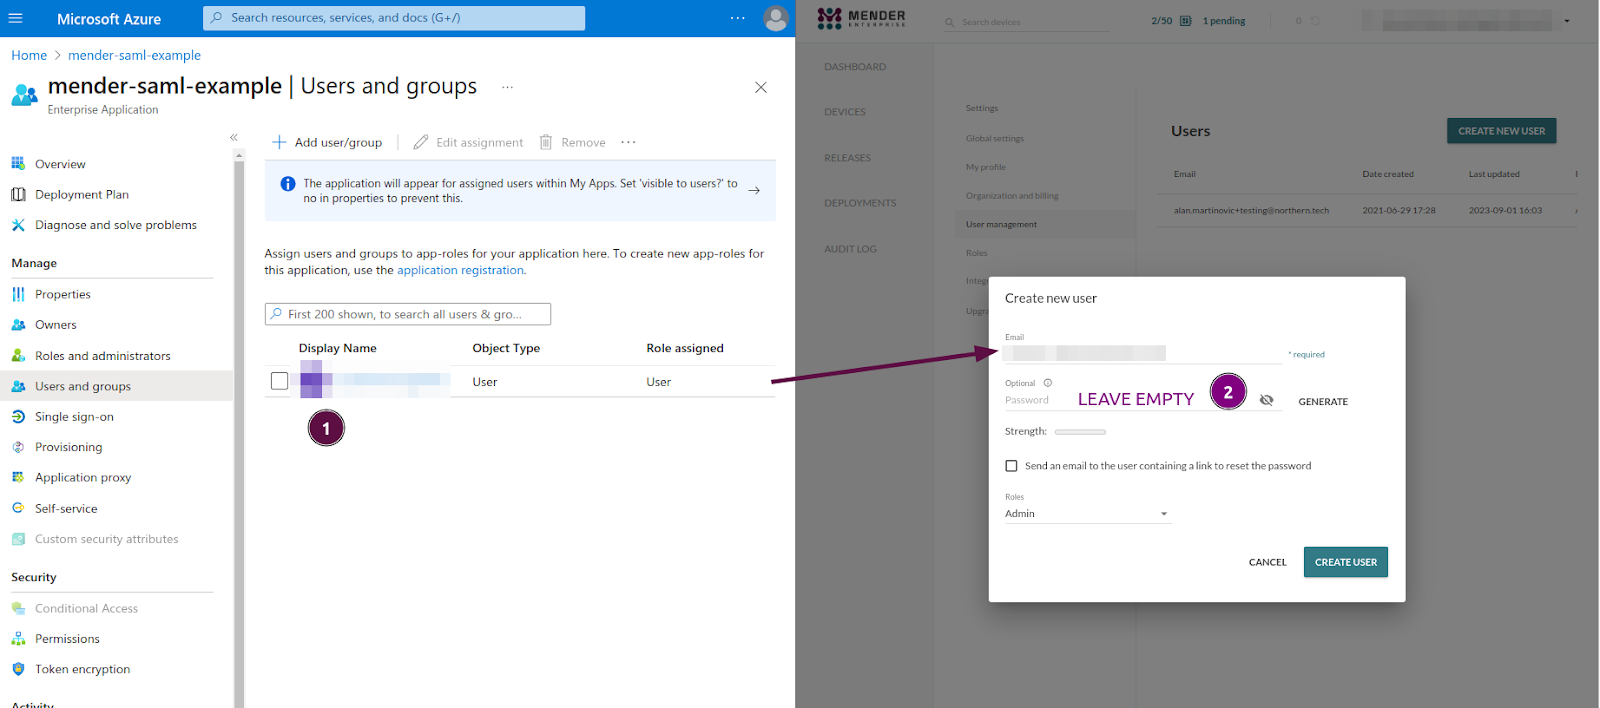1600x708 pixels.
Task: Click the Azure search resources field
Action: pyautogui.click(x=394, y=18)
